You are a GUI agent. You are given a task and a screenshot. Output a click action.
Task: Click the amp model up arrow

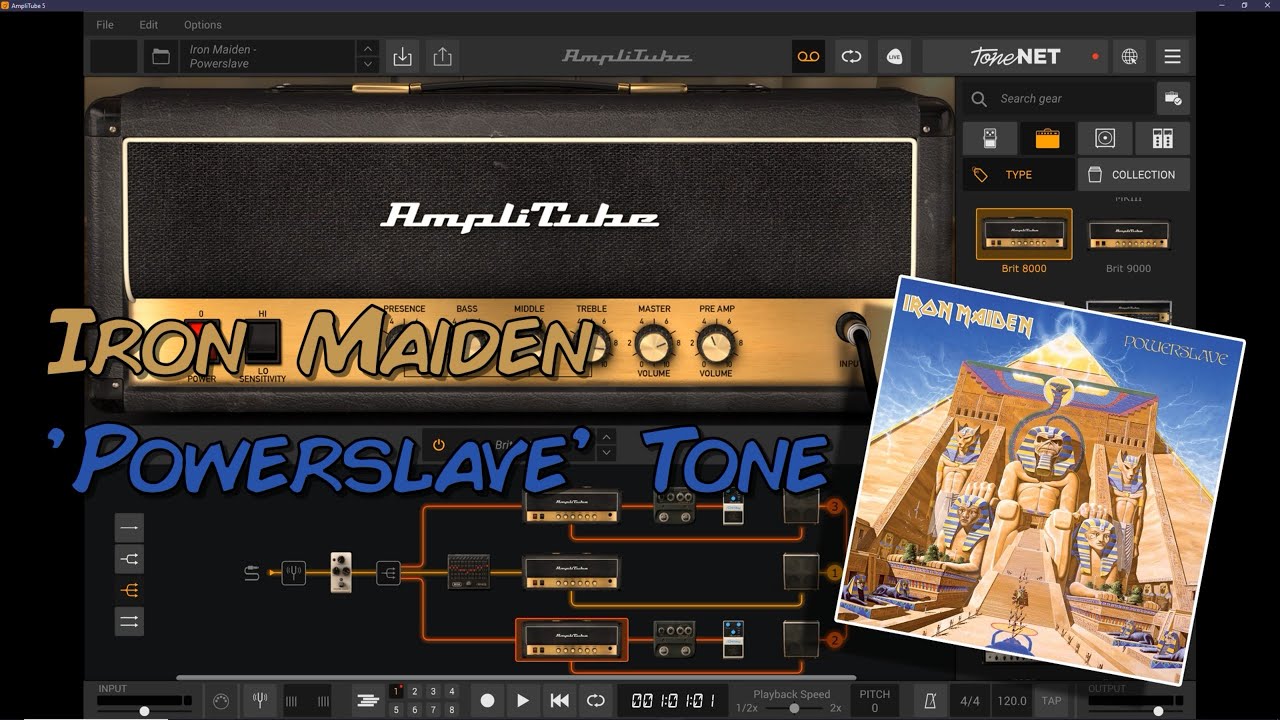pyautogui.click(x=605, y=437)
